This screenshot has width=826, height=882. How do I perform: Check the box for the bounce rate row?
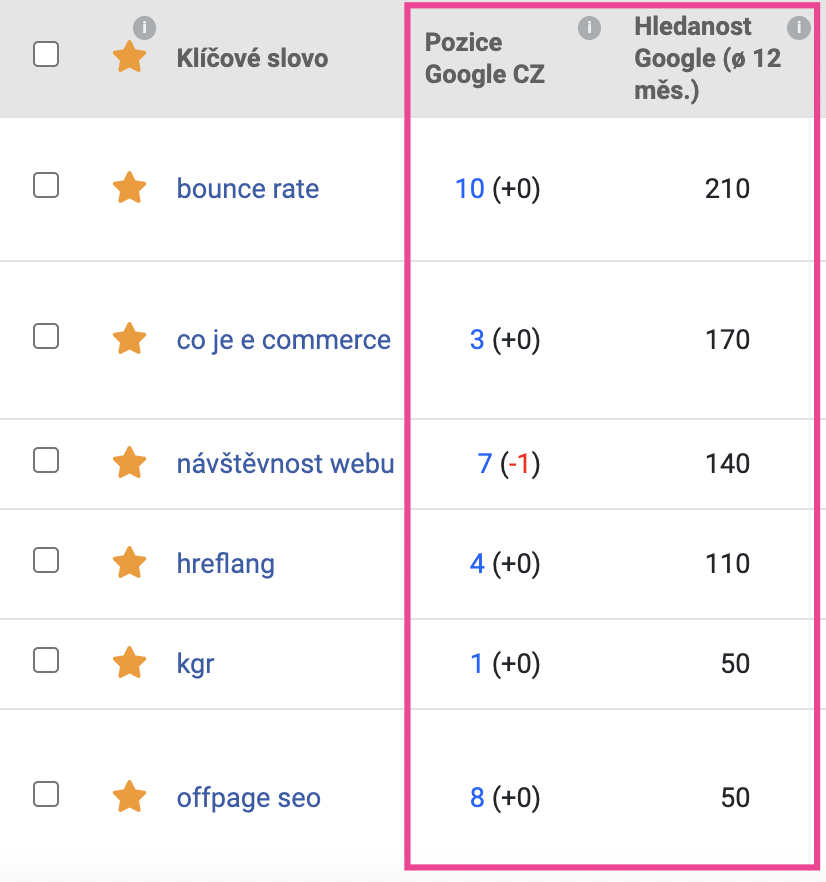click(x=46, y=185)
